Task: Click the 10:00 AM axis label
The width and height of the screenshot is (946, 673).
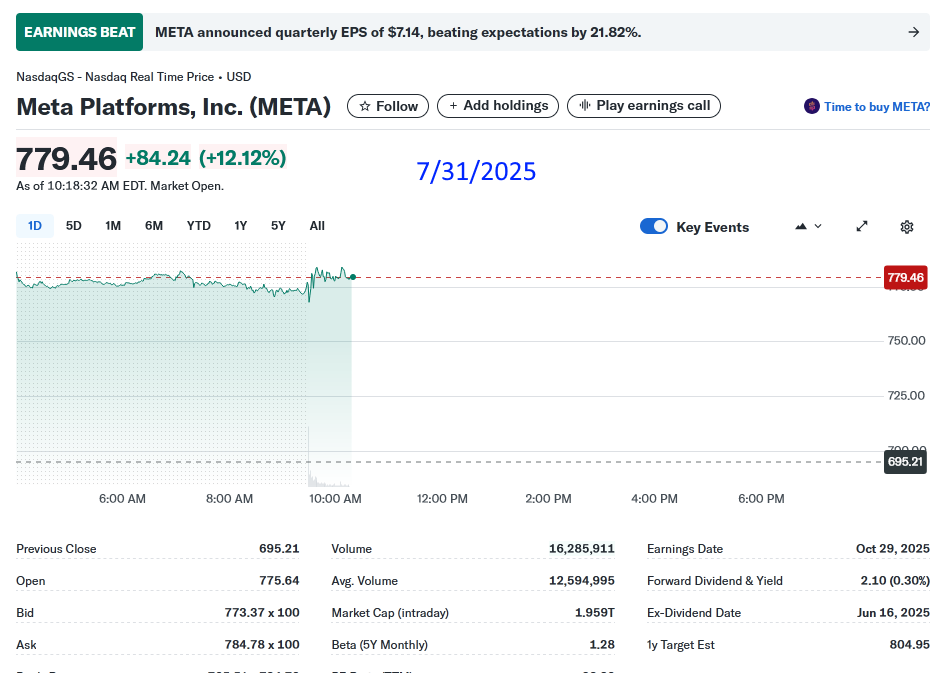Action: point(335,499)
